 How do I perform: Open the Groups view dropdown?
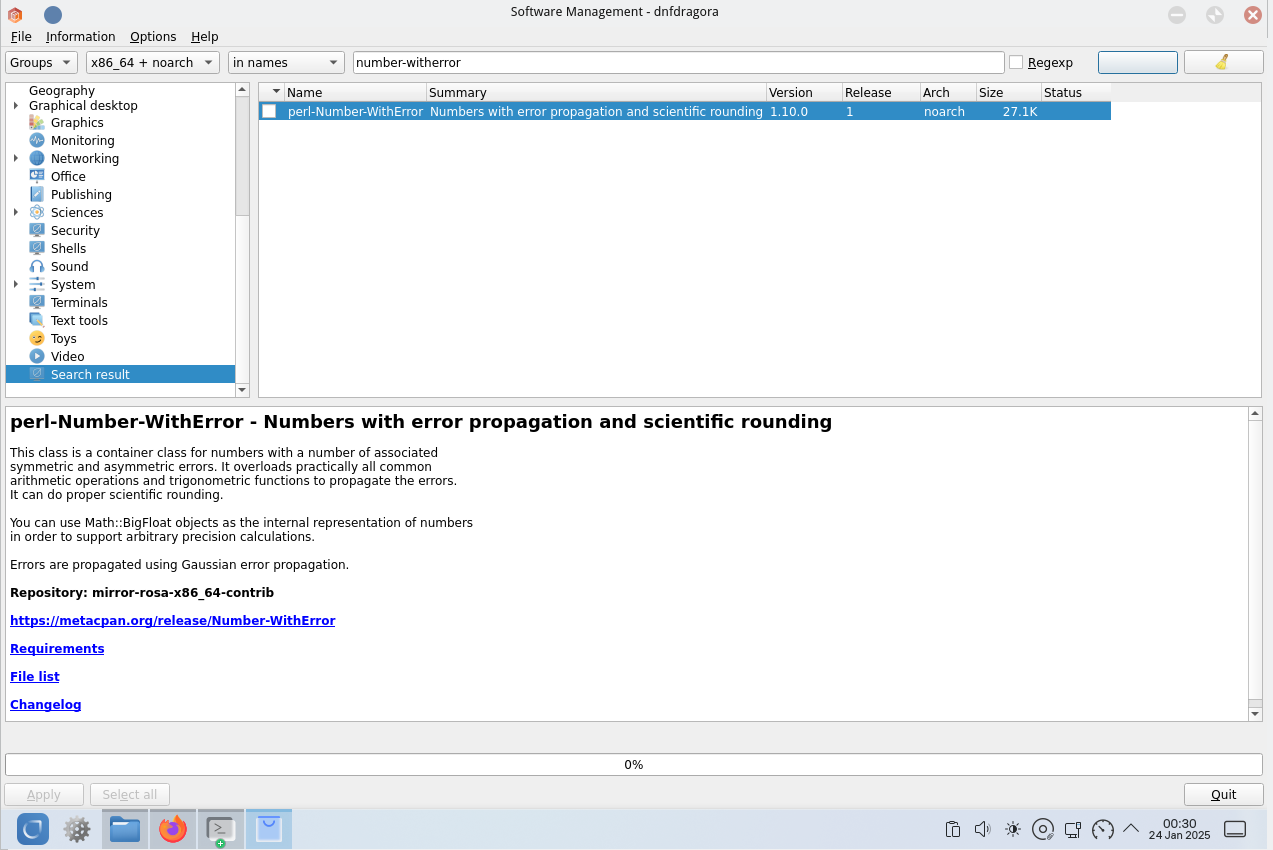coord(41,62)
